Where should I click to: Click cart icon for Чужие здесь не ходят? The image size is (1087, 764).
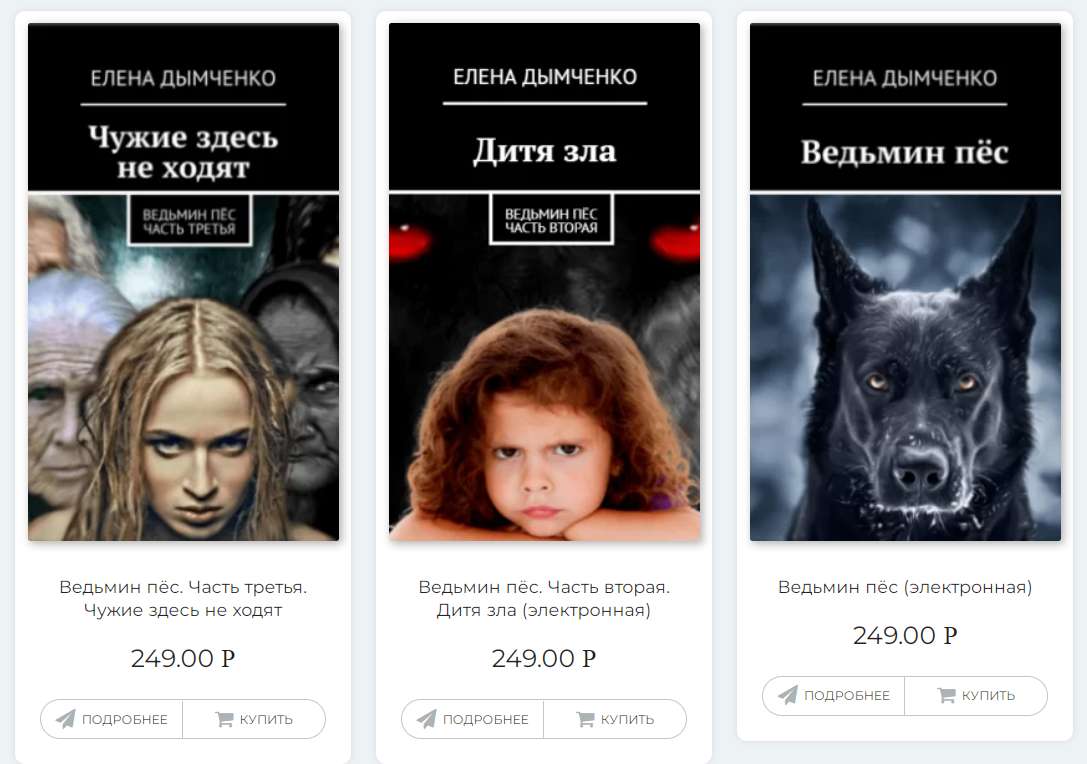coord(224,719)
